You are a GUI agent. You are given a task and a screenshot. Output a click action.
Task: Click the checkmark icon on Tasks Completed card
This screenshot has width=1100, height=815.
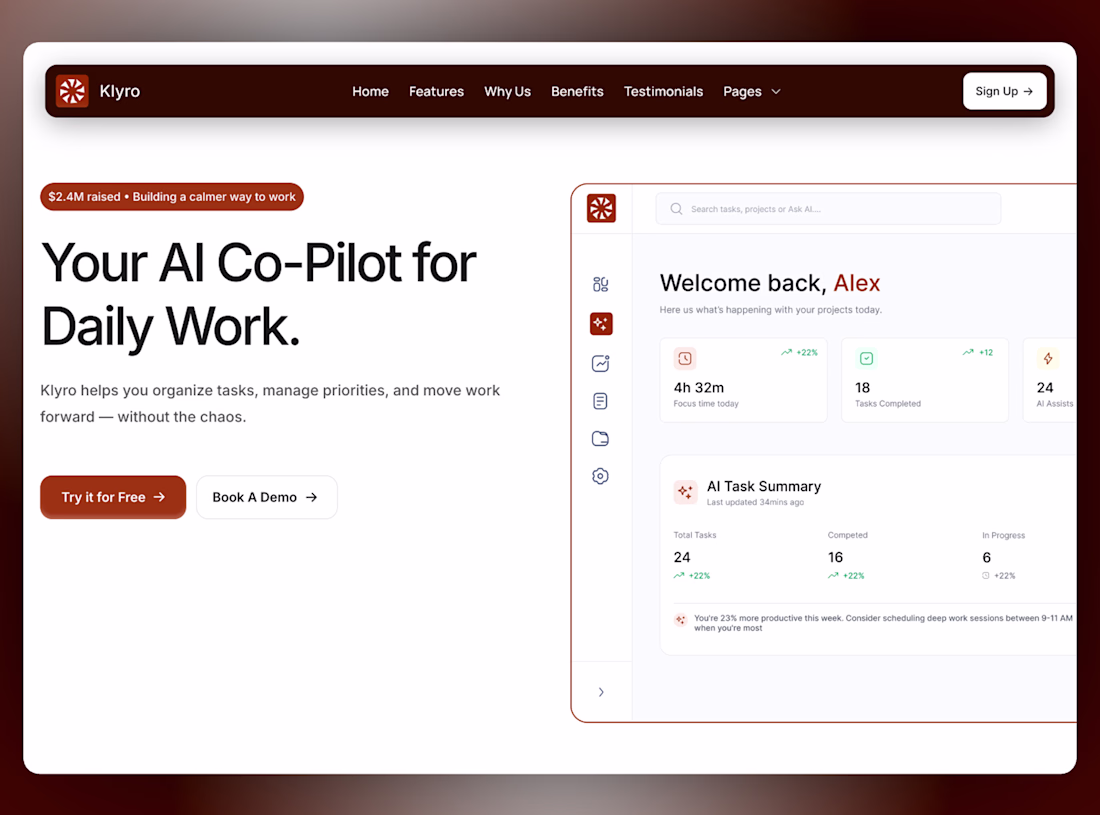coord(866,358)
